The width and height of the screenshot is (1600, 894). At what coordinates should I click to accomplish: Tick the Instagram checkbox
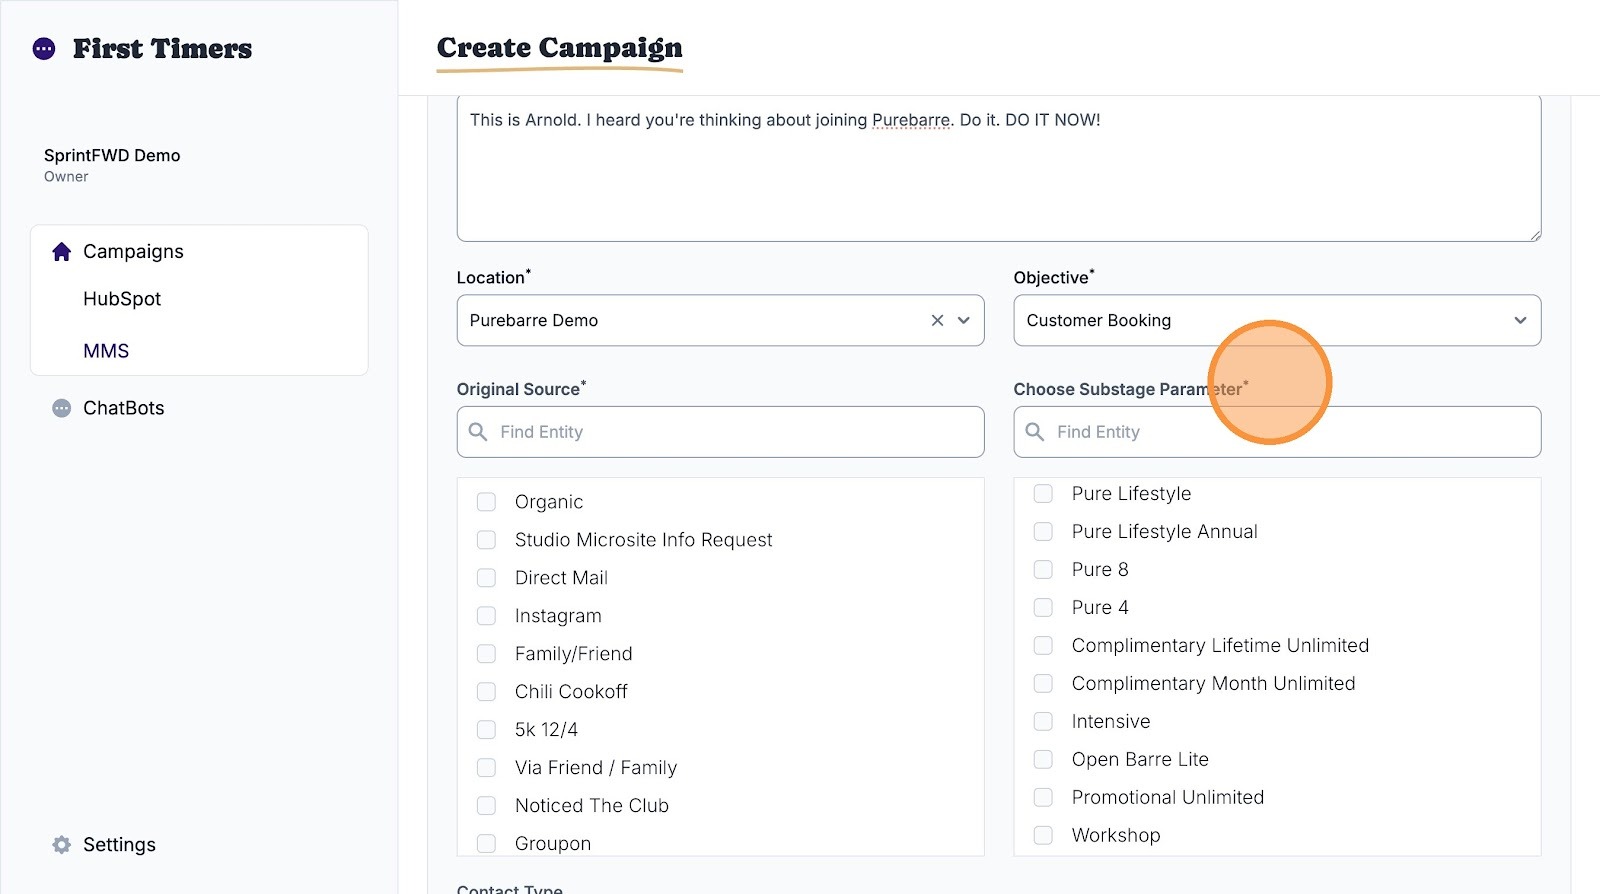tap(487, 616)
